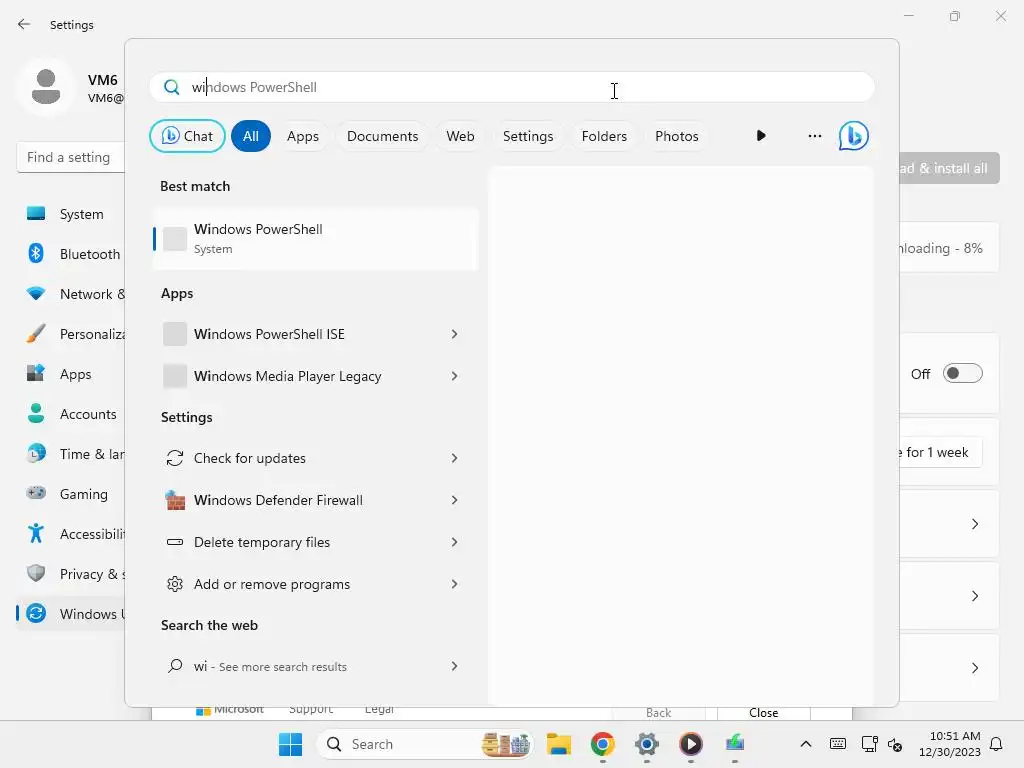This screenshot has width=1024, height=768.
Task: Open the three-dots more options menu
Action: [x=814, y=136]
